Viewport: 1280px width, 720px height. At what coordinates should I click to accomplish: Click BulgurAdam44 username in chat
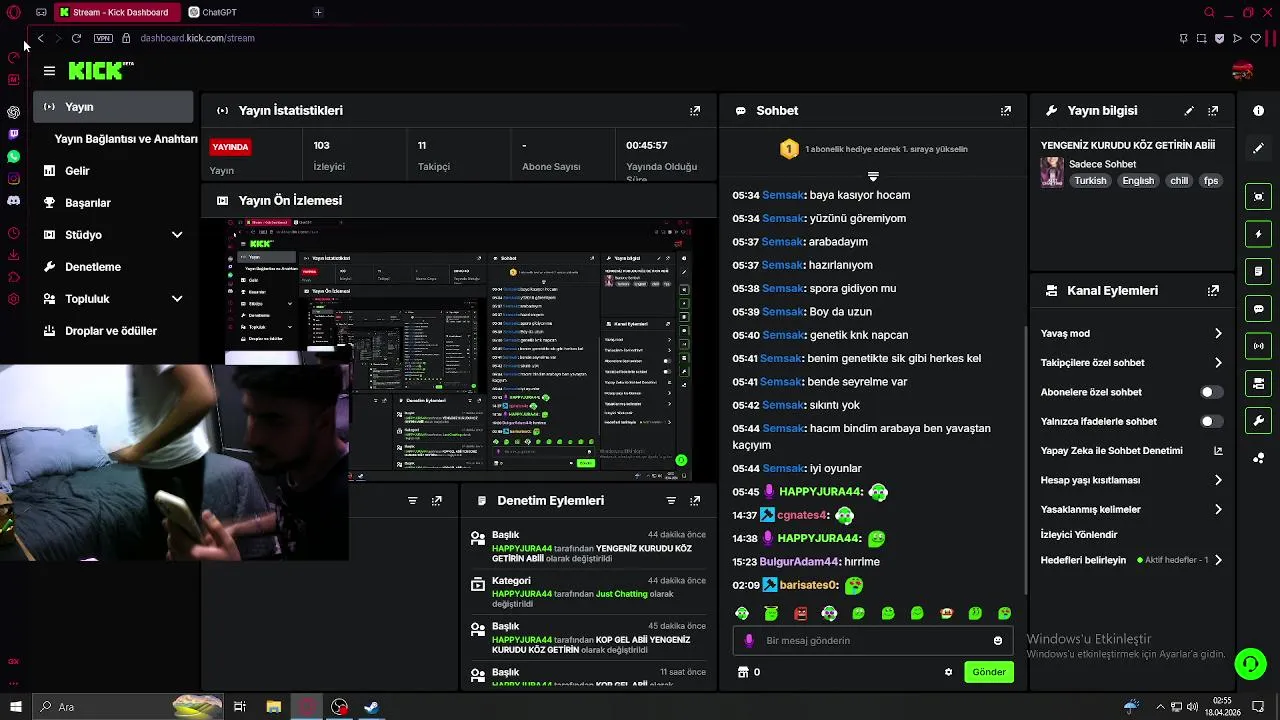(799, 562)
